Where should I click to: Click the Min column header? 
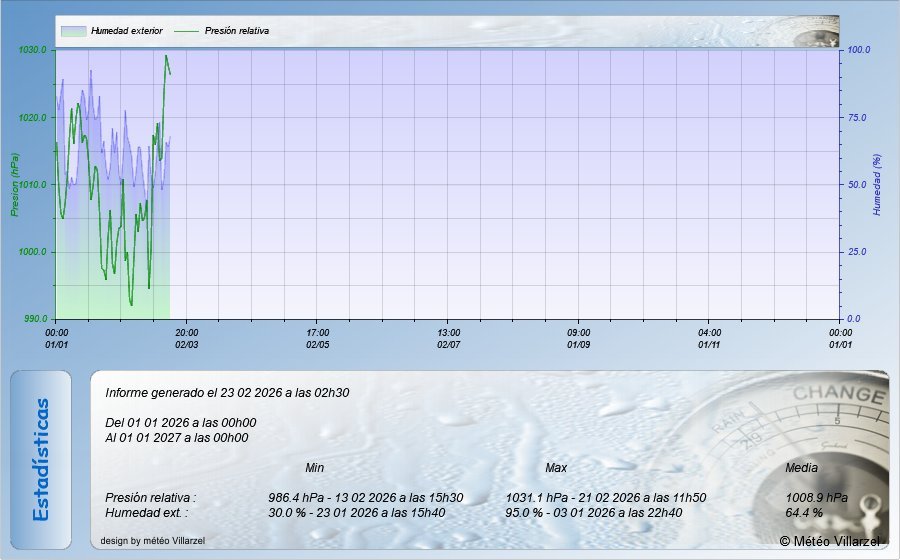(314, 468)
